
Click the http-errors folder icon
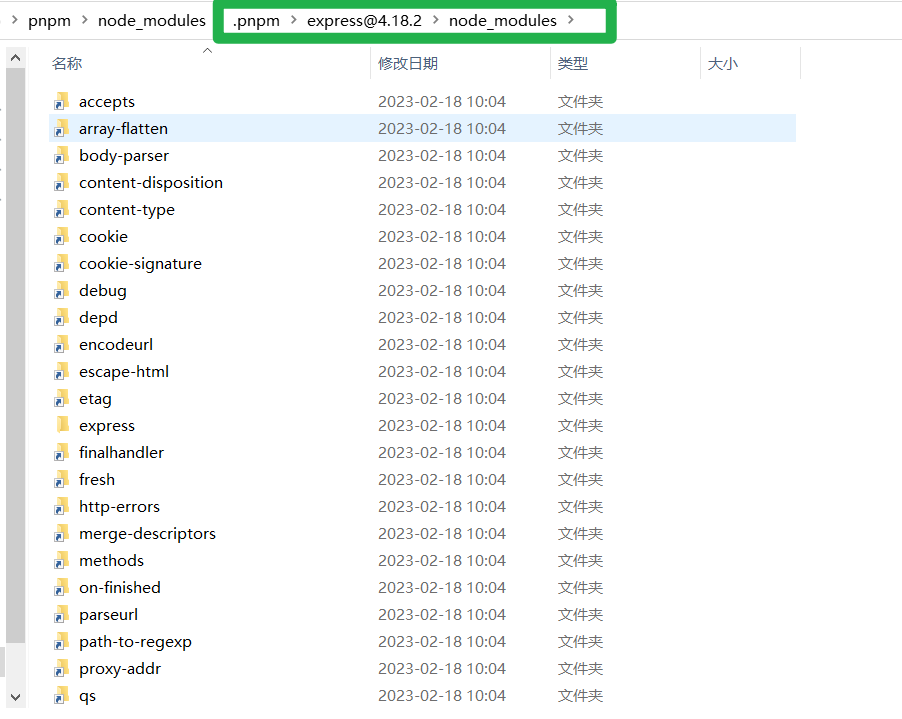(62, 507)
